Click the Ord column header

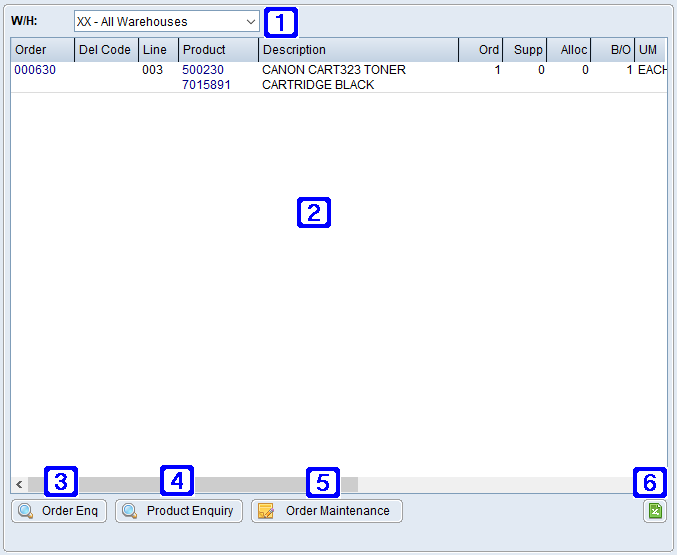(481, 50)
